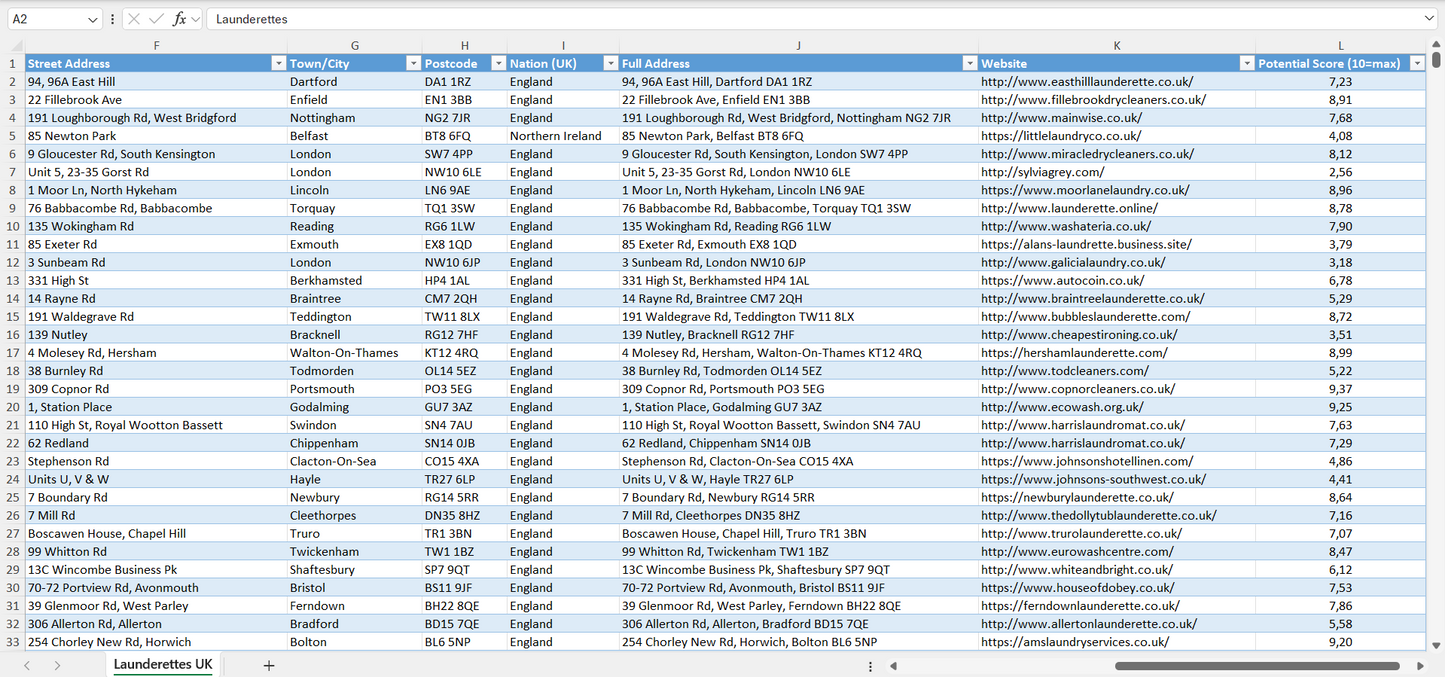Click the Cancel (X) icon in the formula bar

click(x=134, y=18)
